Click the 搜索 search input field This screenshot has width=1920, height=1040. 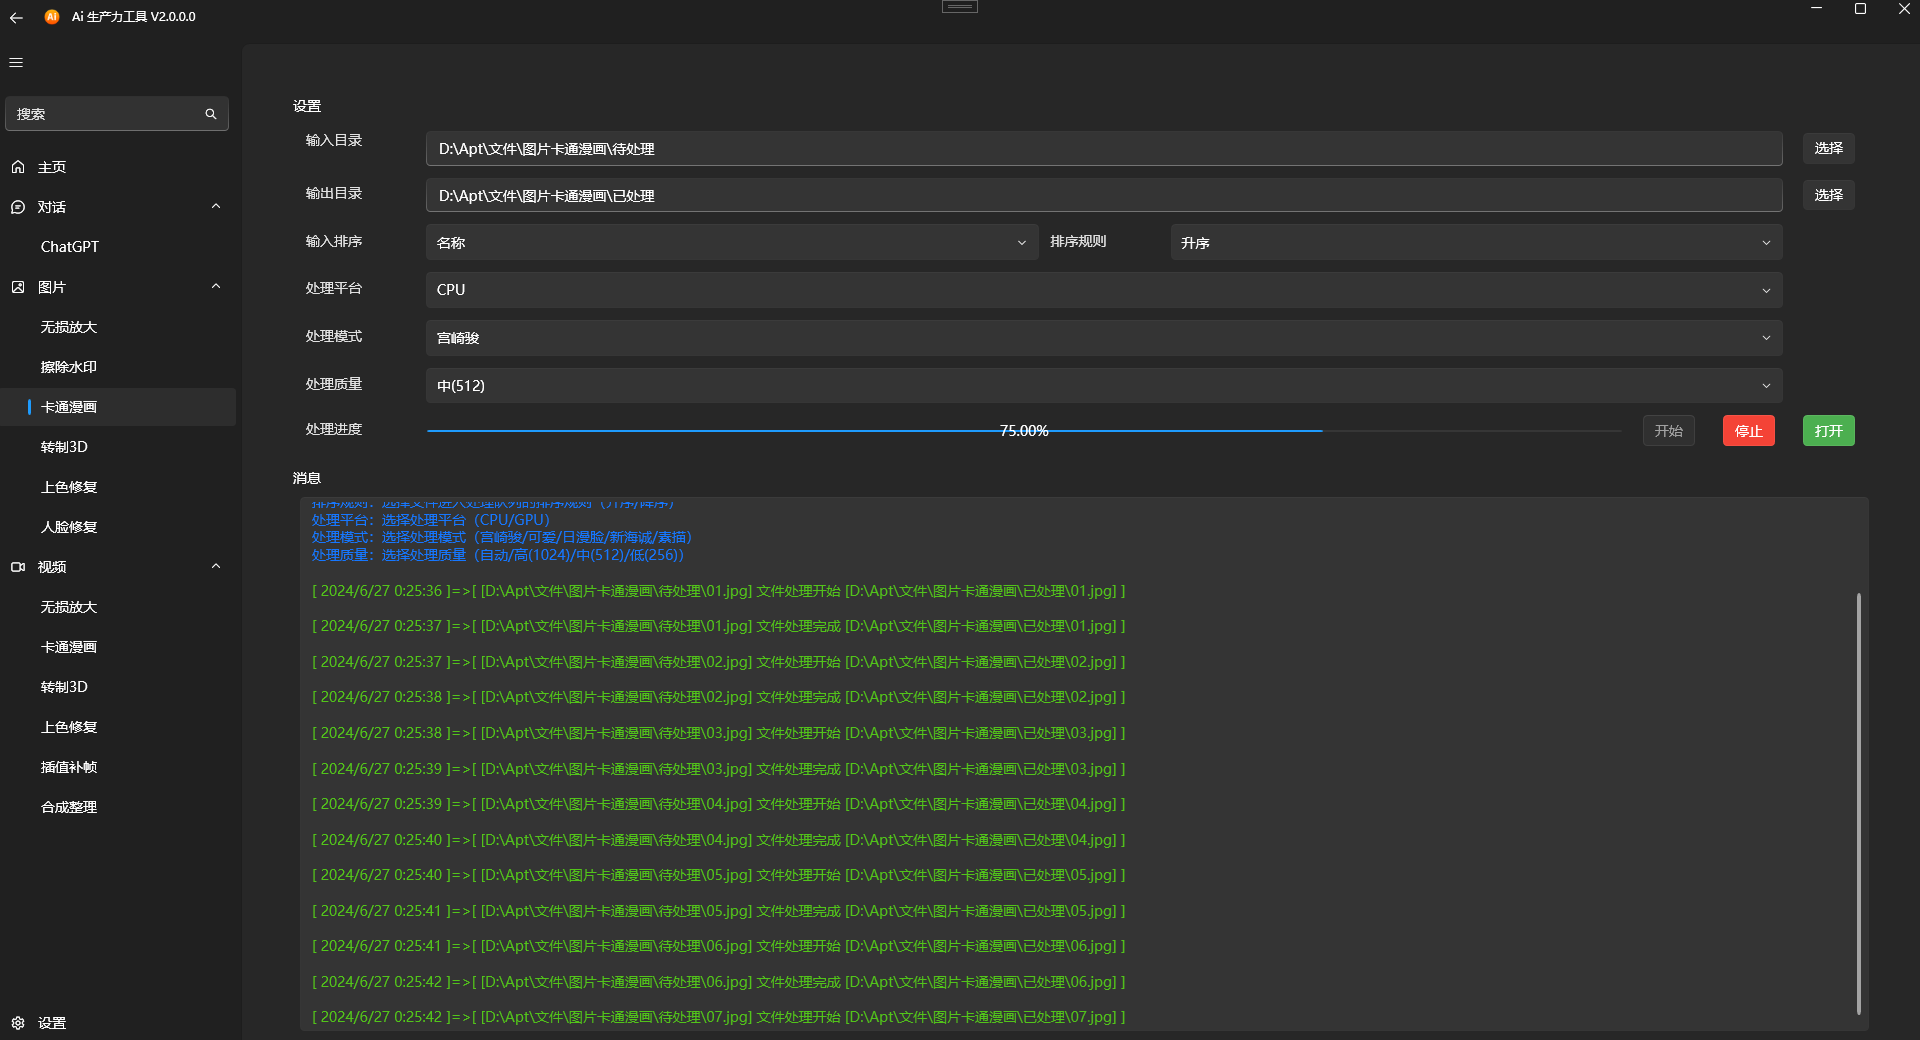pos(117,114)
